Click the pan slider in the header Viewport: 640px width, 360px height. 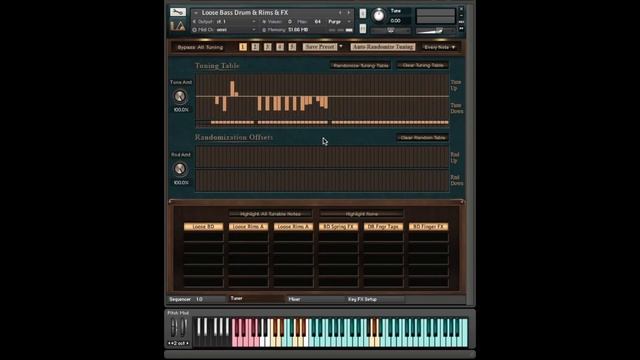[x=391, y=30]
